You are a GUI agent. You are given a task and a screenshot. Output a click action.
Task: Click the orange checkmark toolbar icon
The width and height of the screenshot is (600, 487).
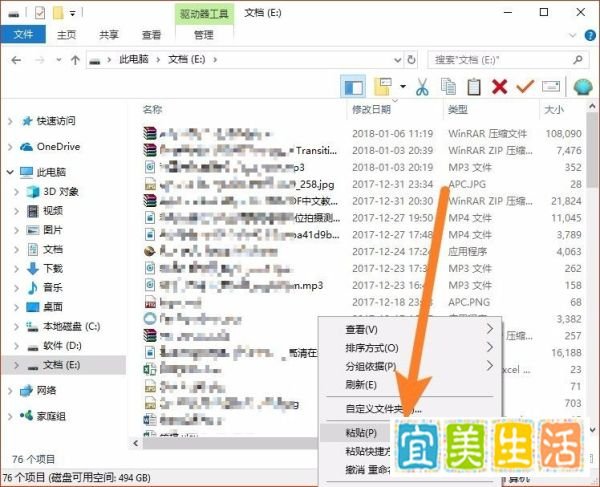[525, 87]
